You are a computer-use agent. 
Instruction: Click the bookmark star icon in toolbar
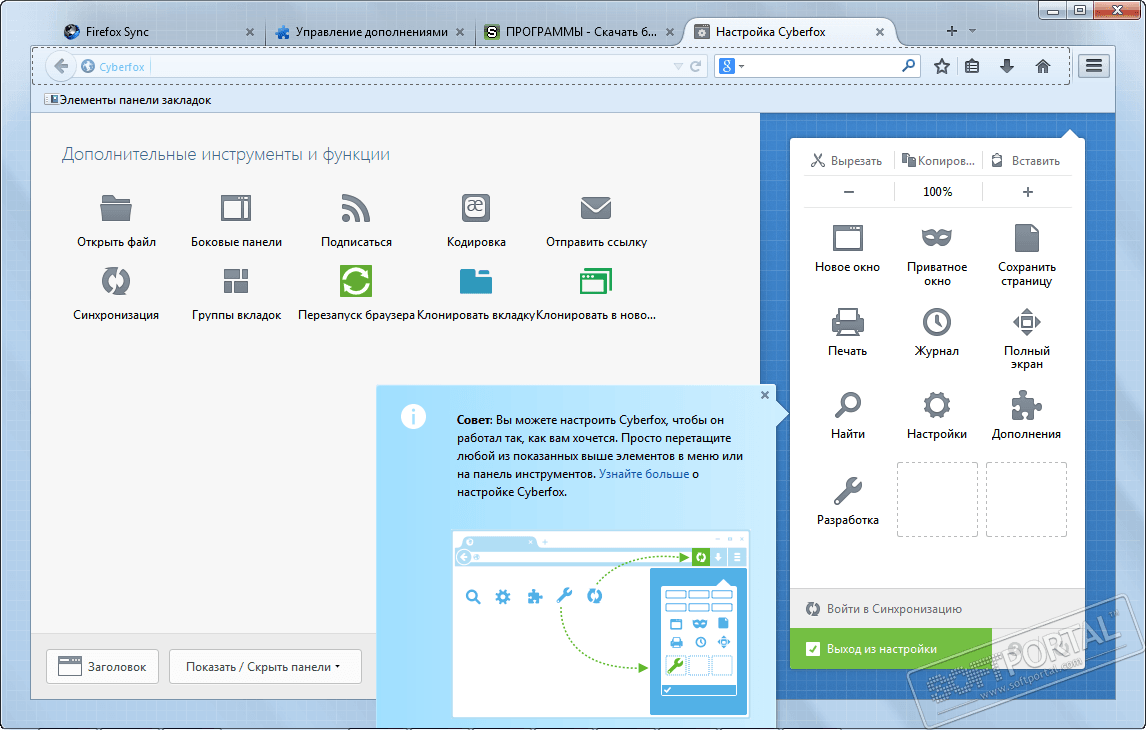(941, 66)
